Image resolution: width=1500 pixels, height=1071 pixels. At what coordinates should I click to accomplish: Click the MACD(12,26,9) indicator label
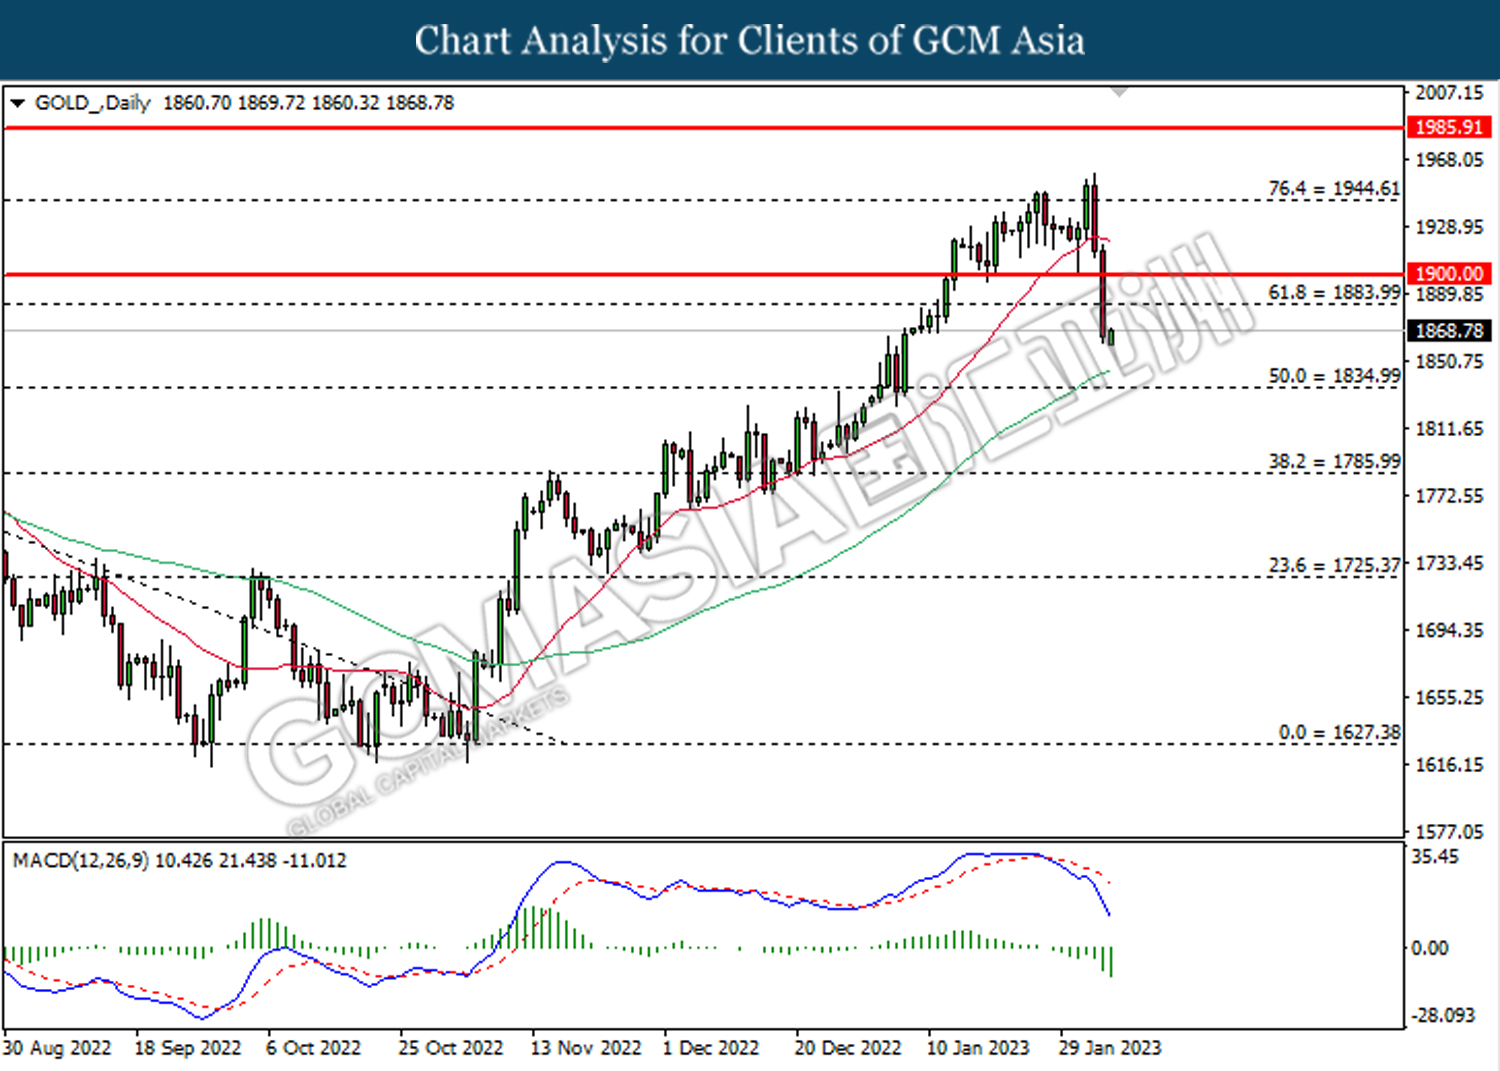81,860
